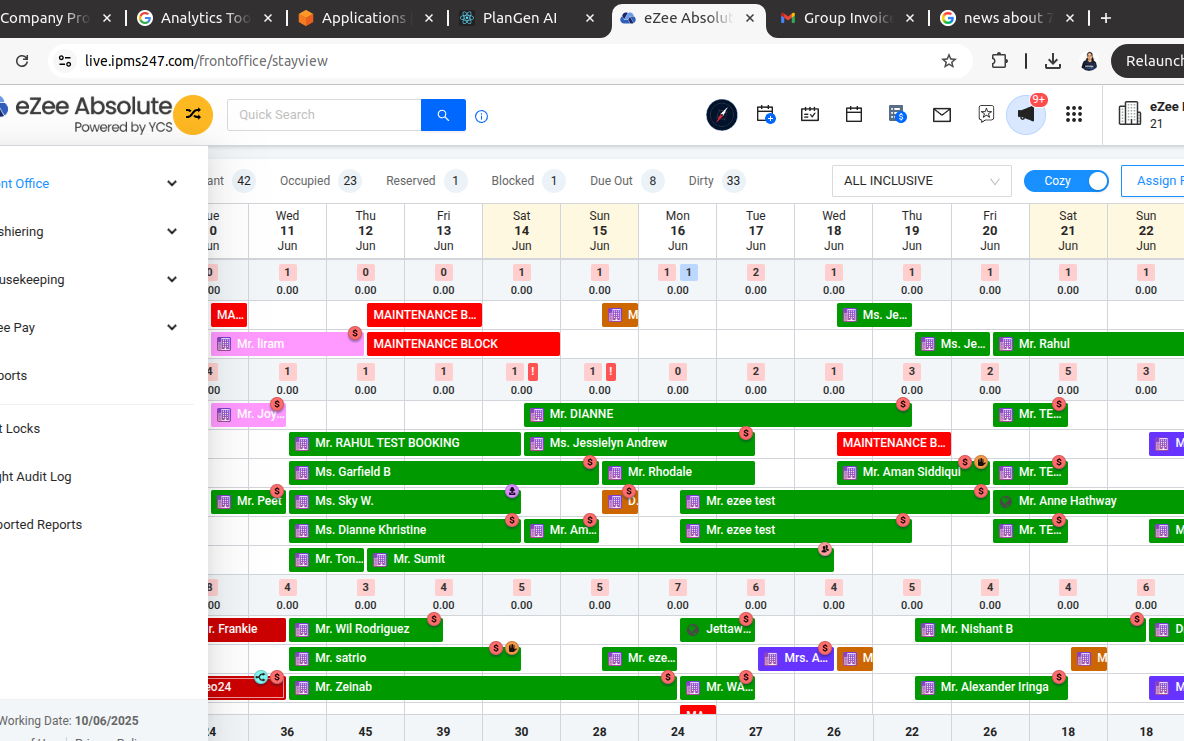This screenshot has height=741, width=1184.
Task: Click the hotel building property icon
Action: [x=1129, y=113]
